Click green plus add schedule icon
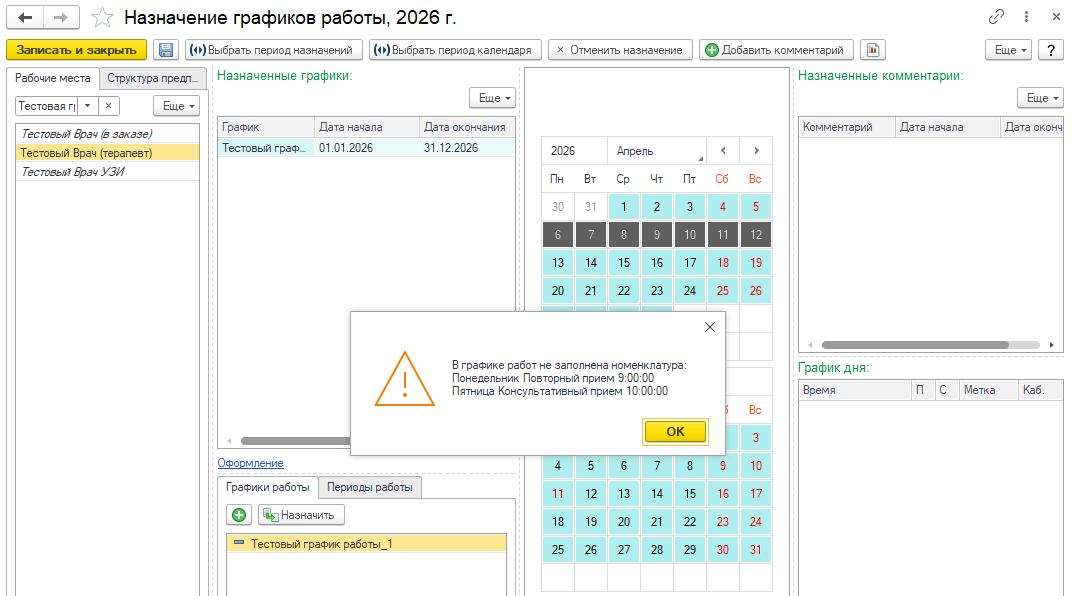Image resolution: width=1072 pixels, height=596 pixels. [x=239, y=515]
